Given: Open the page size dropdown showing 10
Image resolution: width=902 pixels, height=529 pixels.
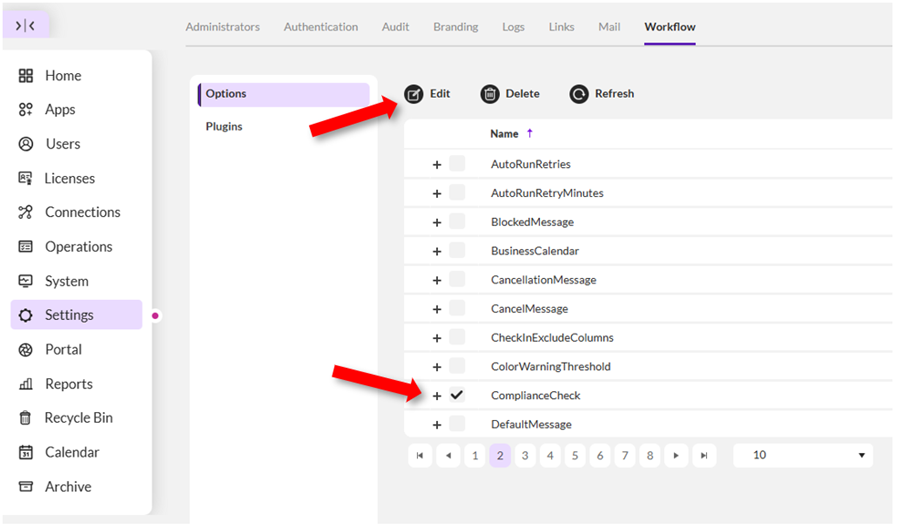Looking at the screenshot, I should pos(802,455).
